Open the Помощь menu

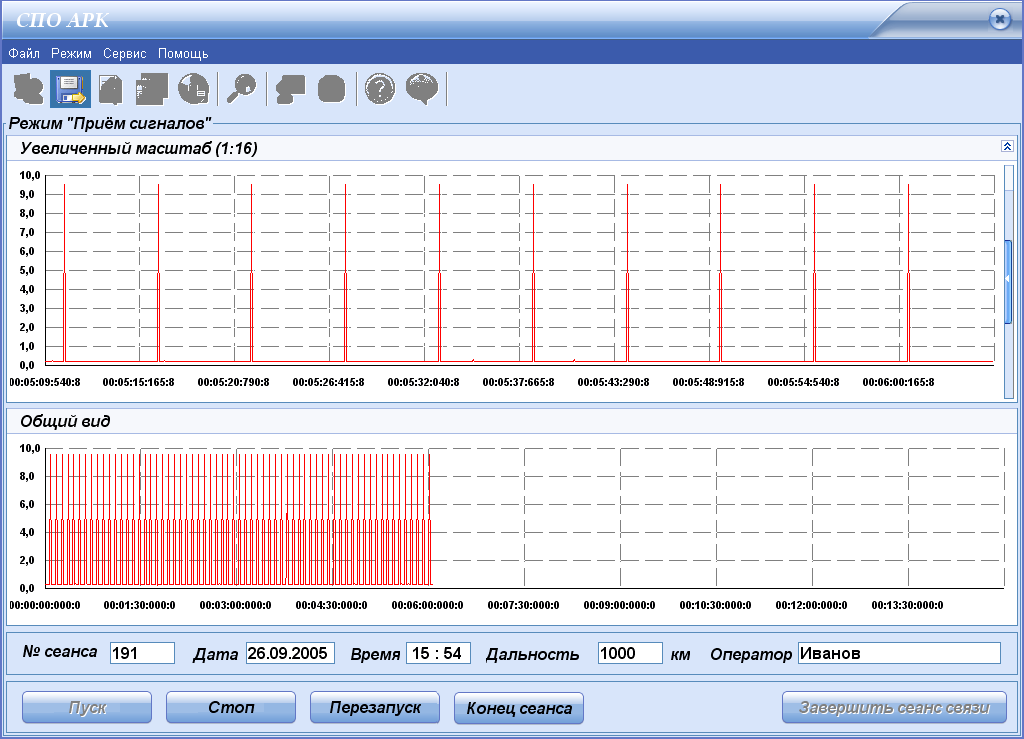183,53
